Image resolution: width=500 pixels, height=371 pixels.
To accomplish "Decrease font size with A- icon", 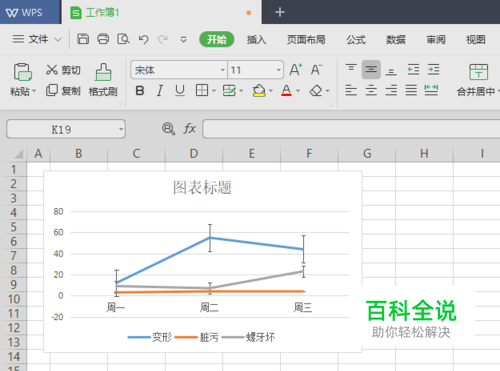I will [x=316, y=70].
